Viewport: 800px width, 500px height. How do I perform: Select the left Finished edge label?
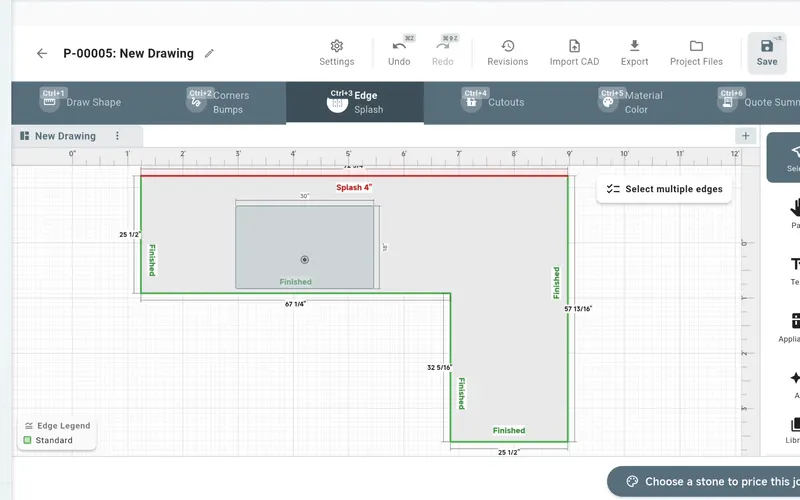point(152,260)
